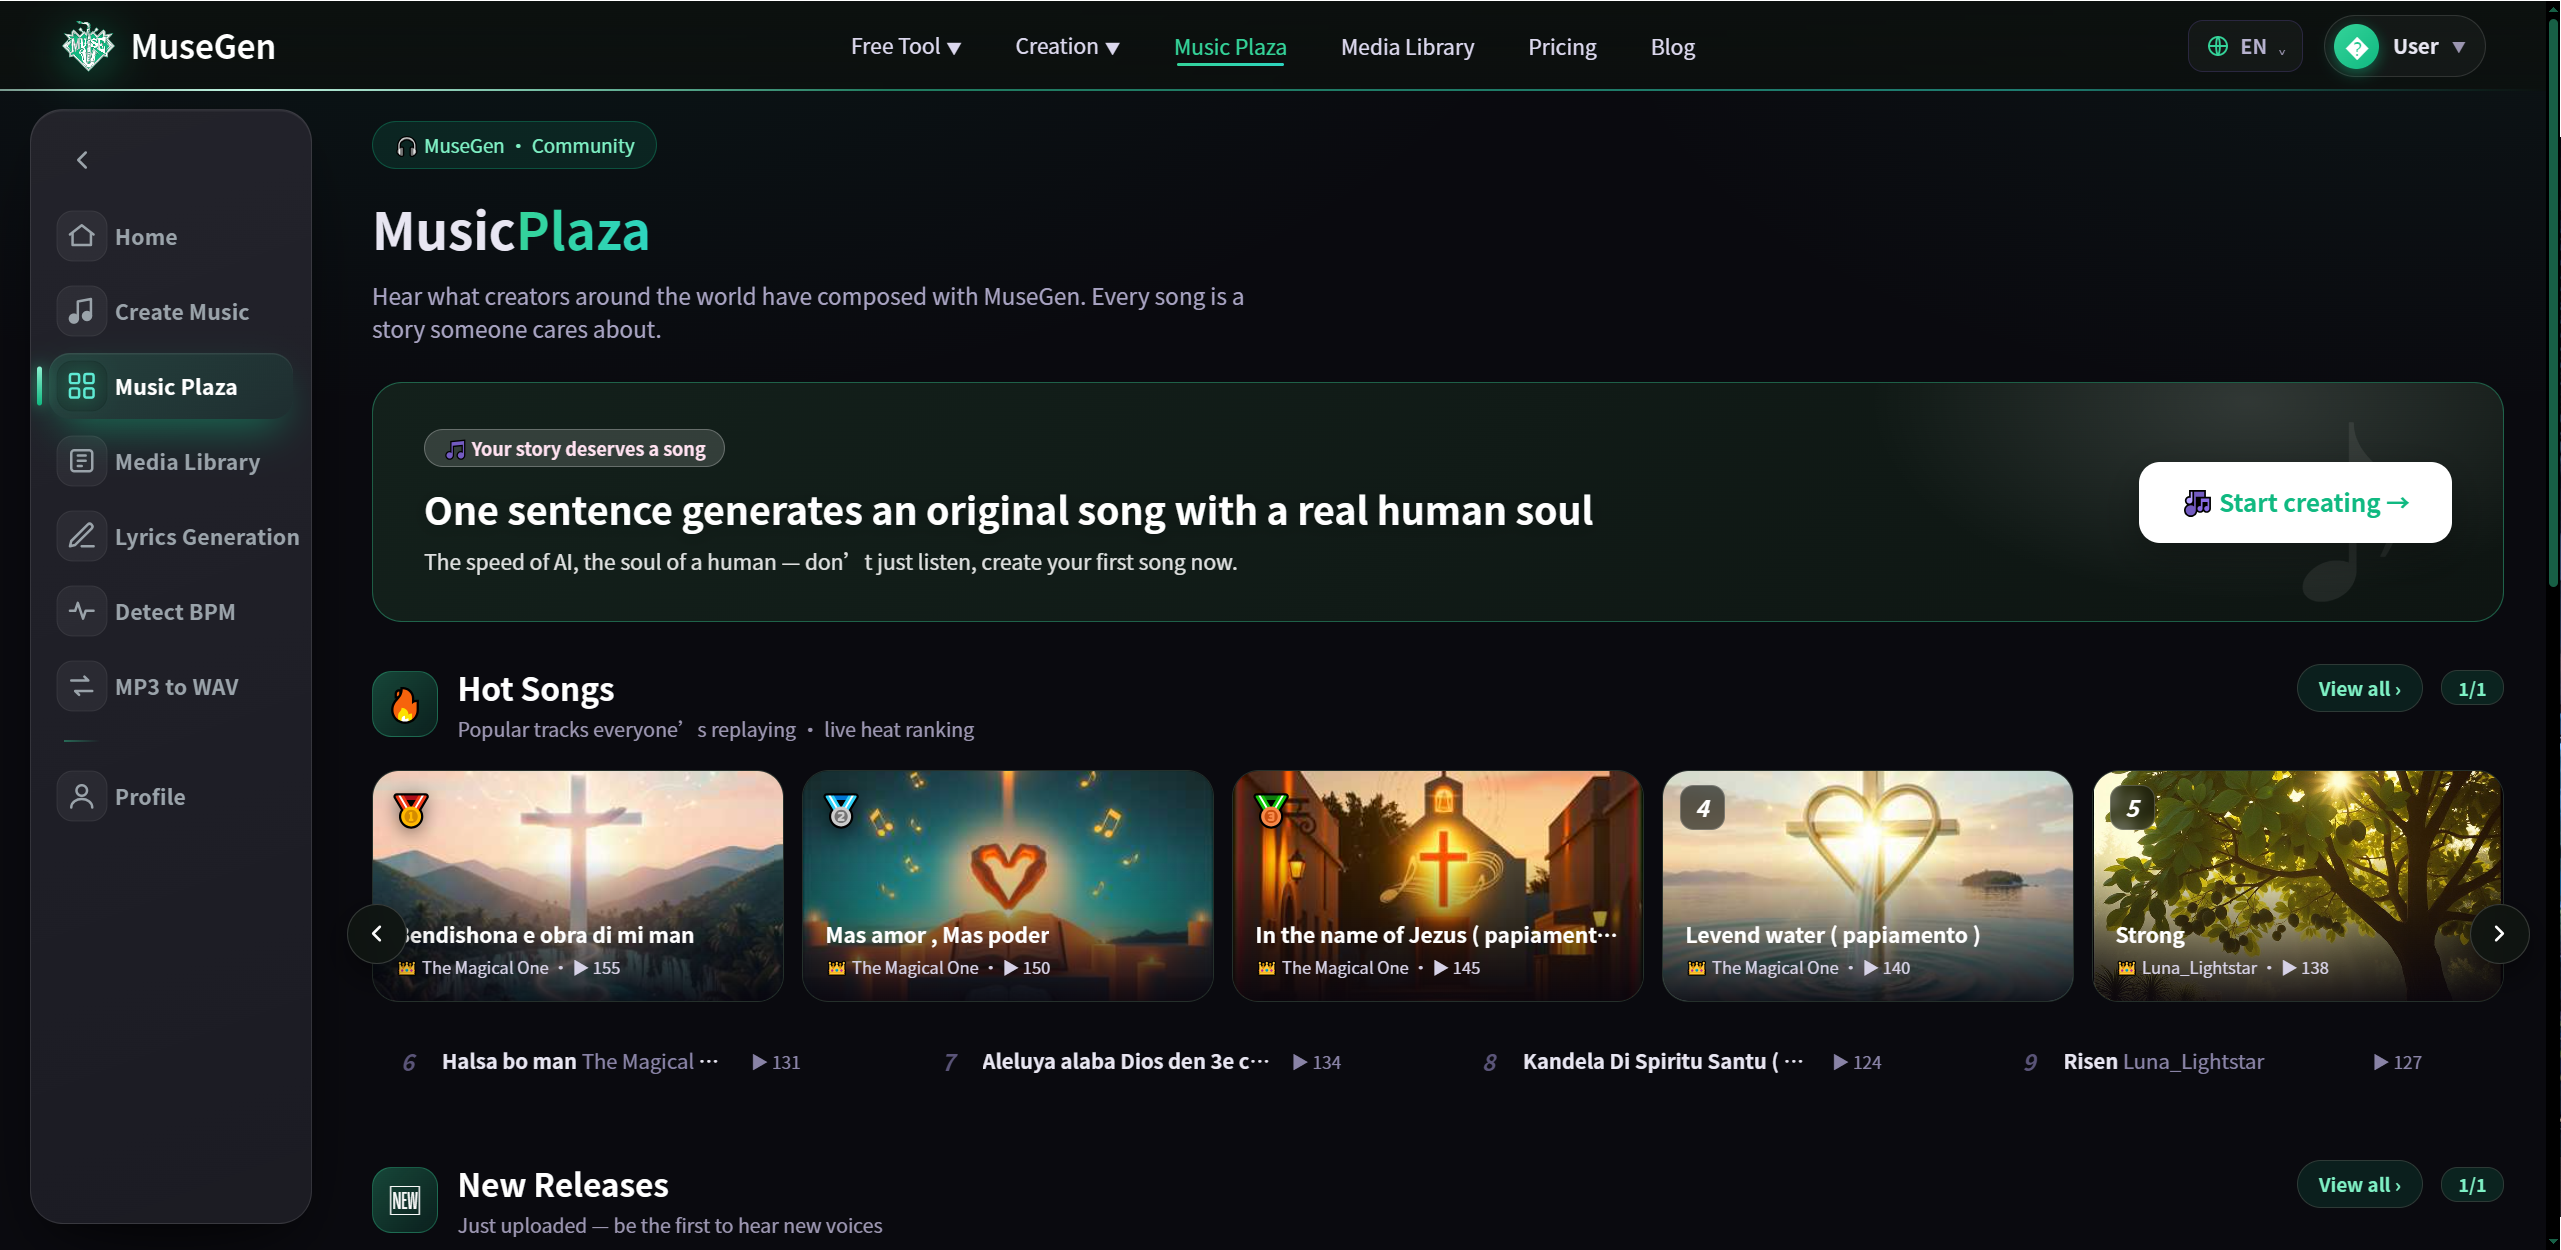This screenshot has height=1250, width=2561.
Task: Click the MP3 to WAV convert icon
Action: pyautogui.click(x=81, y=686)
